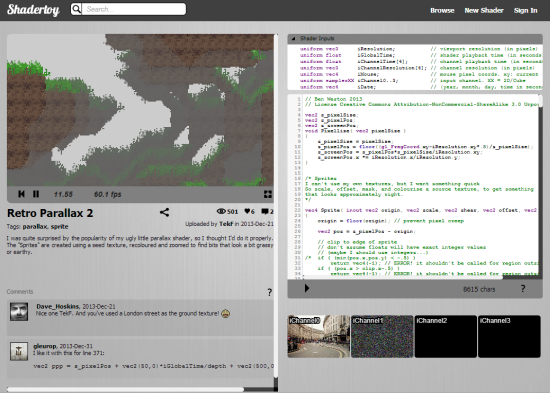This screenshot has width=550, height=393.
Task: Click the comments bubble icon
Action: pyautogui.click(x=265, y=211)
